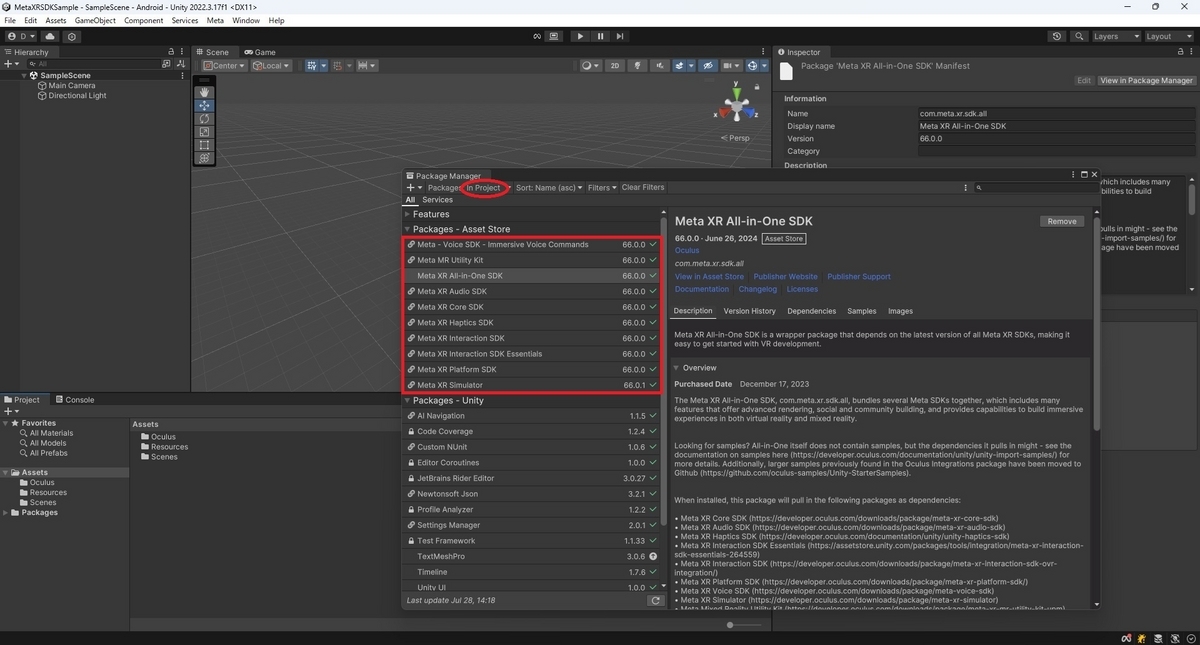This screenshot has height=645, width=1200.
Task: Collapse Packages - Unity section
Action: click(x=408, y=400)
